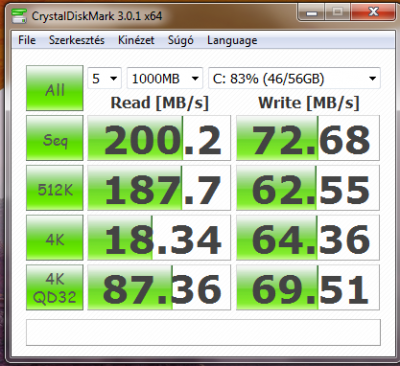Viewport: 400px width, 366px height.
Task: Select the 4K QD32 write result 69.51
Action: point(308,287)
